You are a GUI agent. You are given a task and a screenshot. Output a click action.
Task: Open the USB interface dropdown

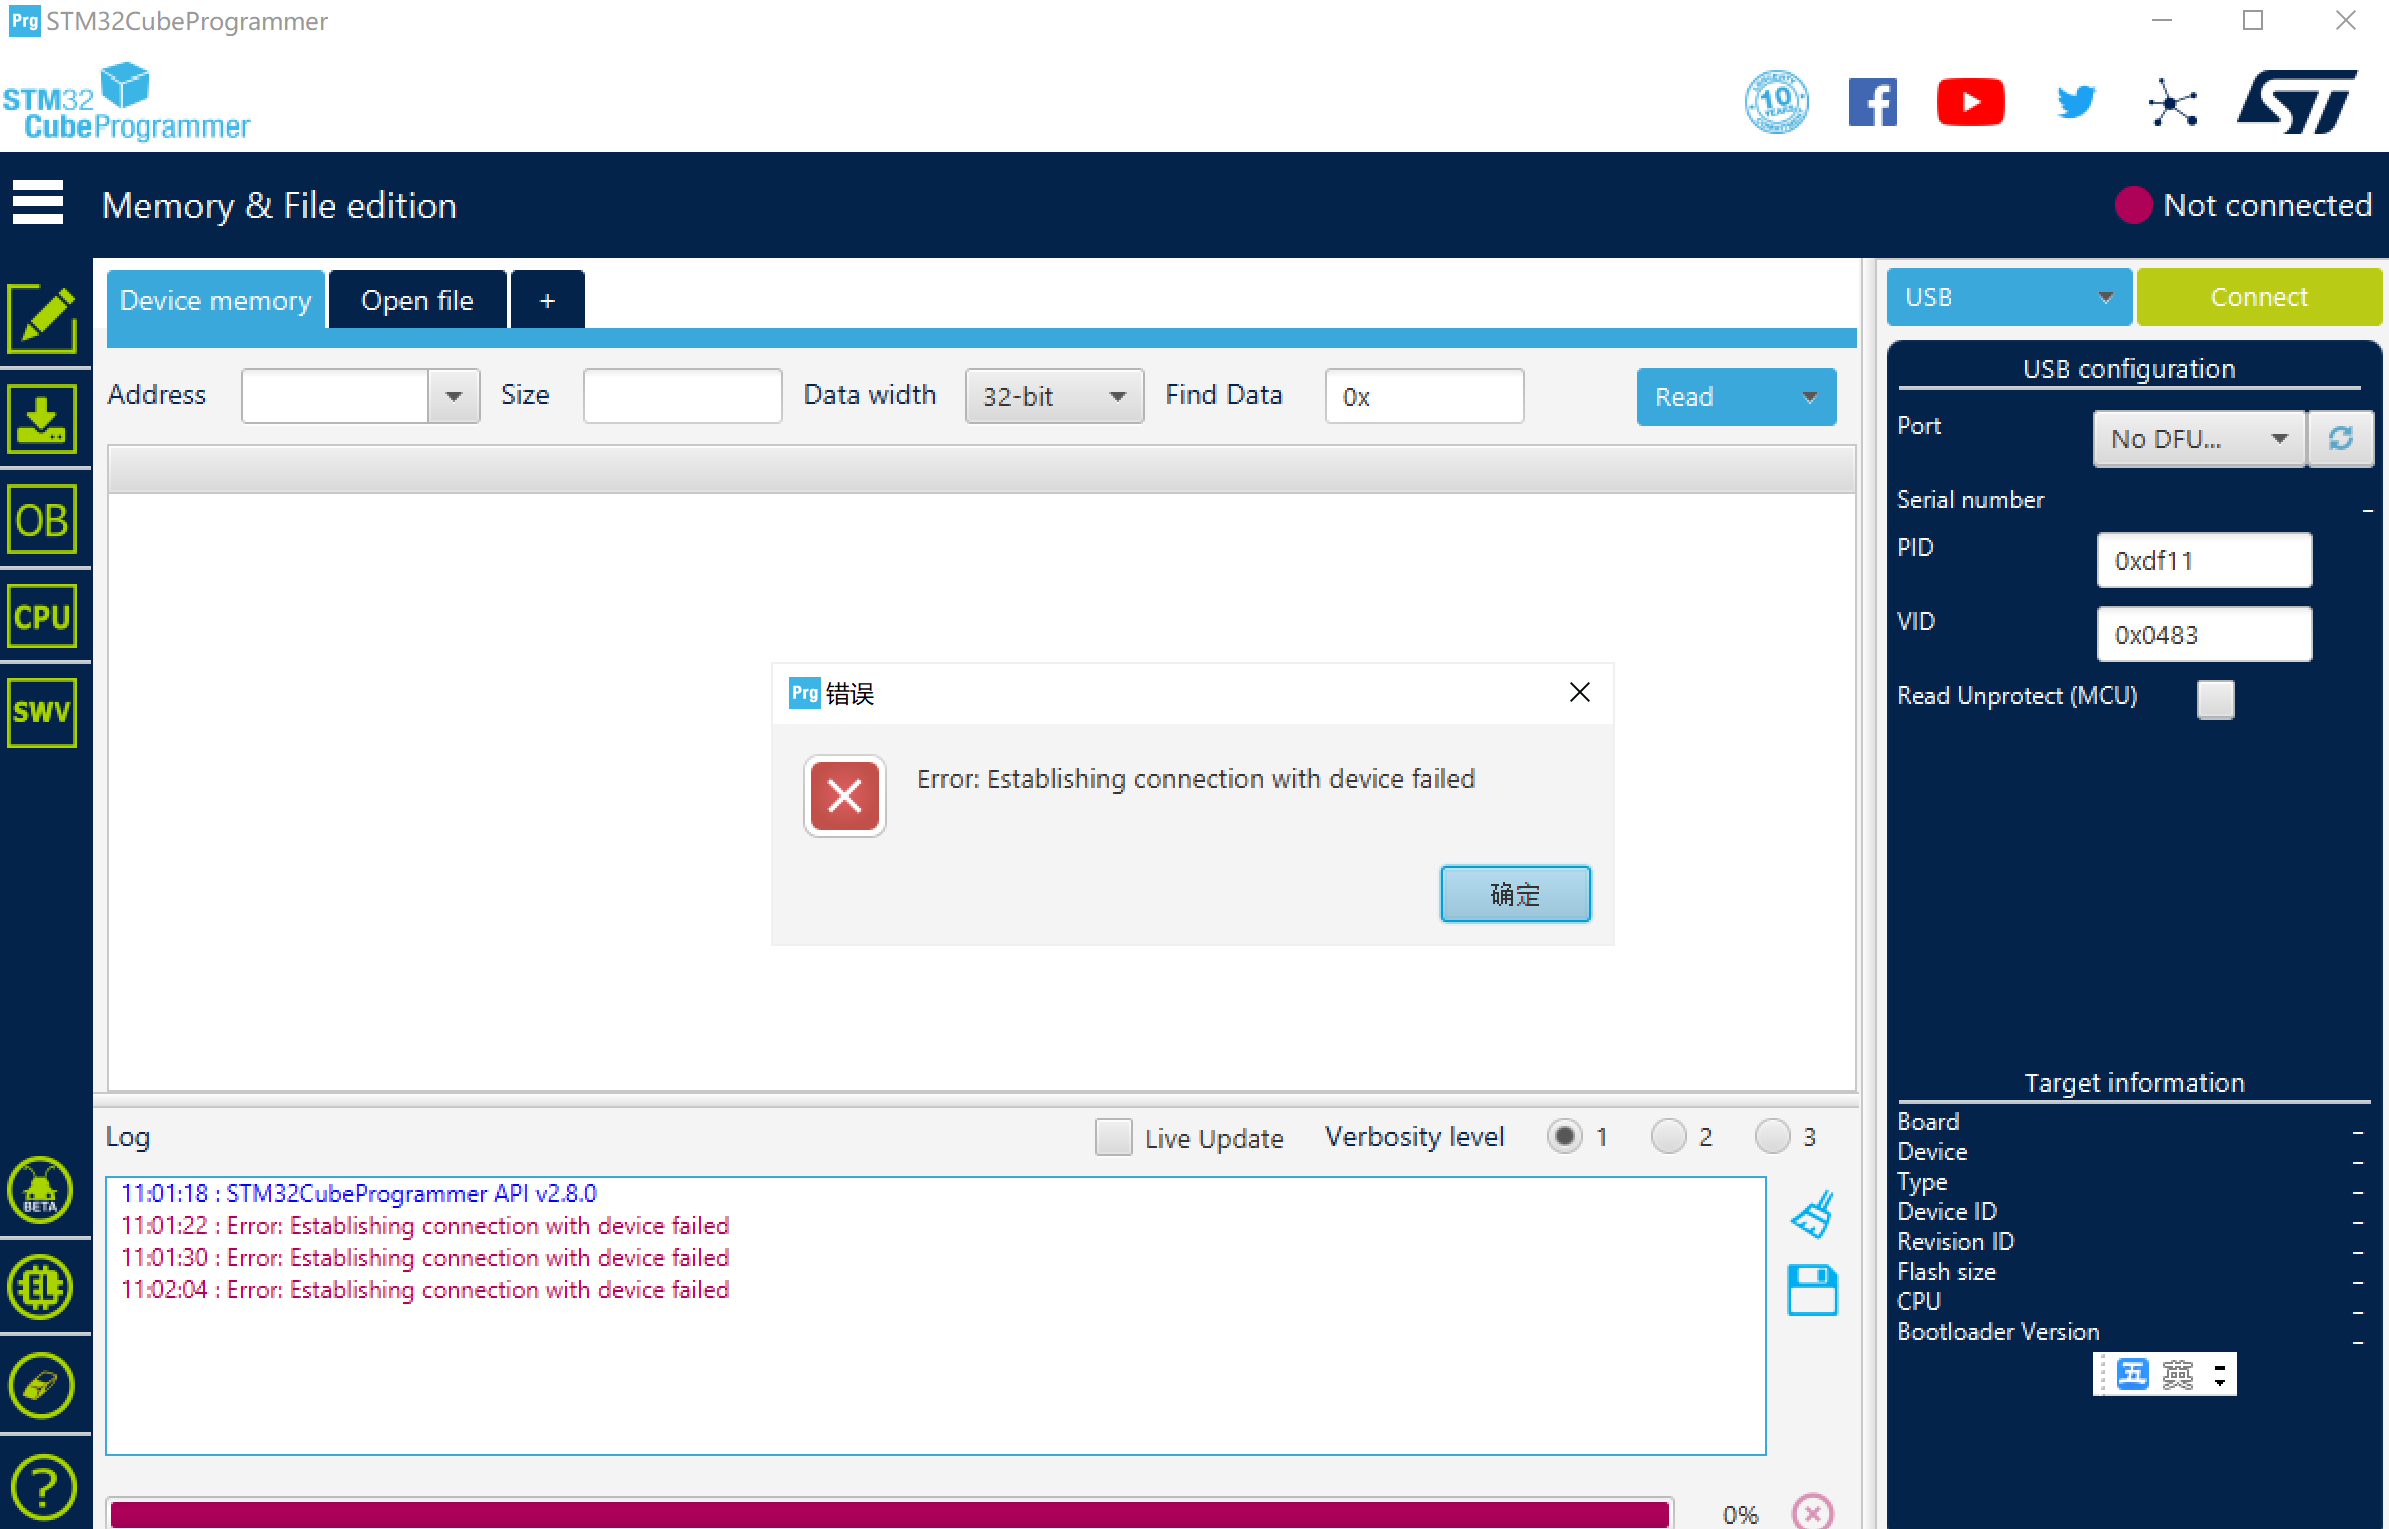click(2009, 297)
